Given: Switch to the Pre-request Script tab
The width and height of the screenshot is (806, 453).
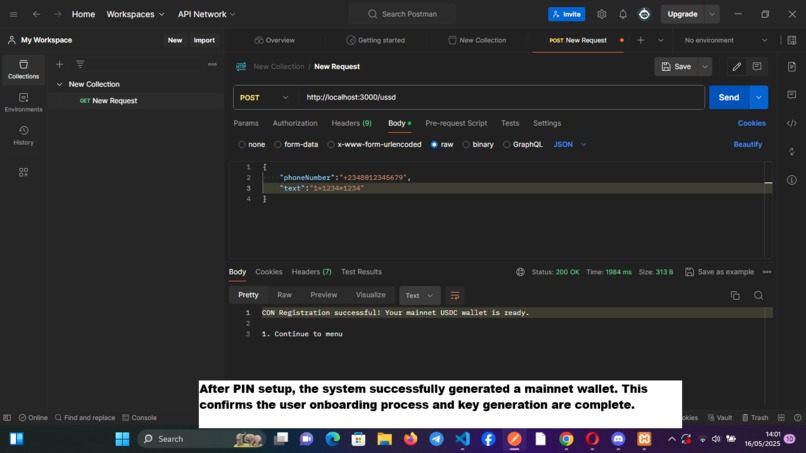Looking at the screenshot, I should (456, 123).
